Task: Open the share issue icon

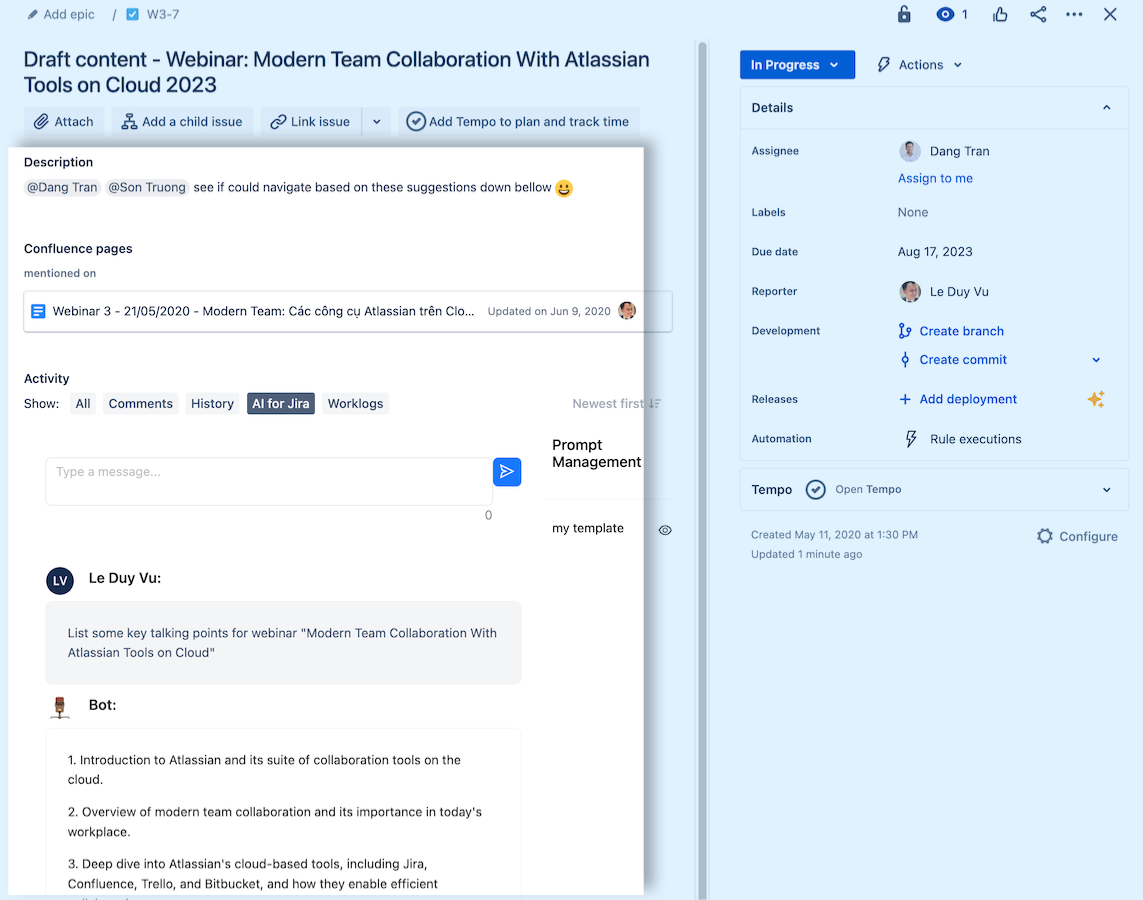Action: (x=1038, y=15)
